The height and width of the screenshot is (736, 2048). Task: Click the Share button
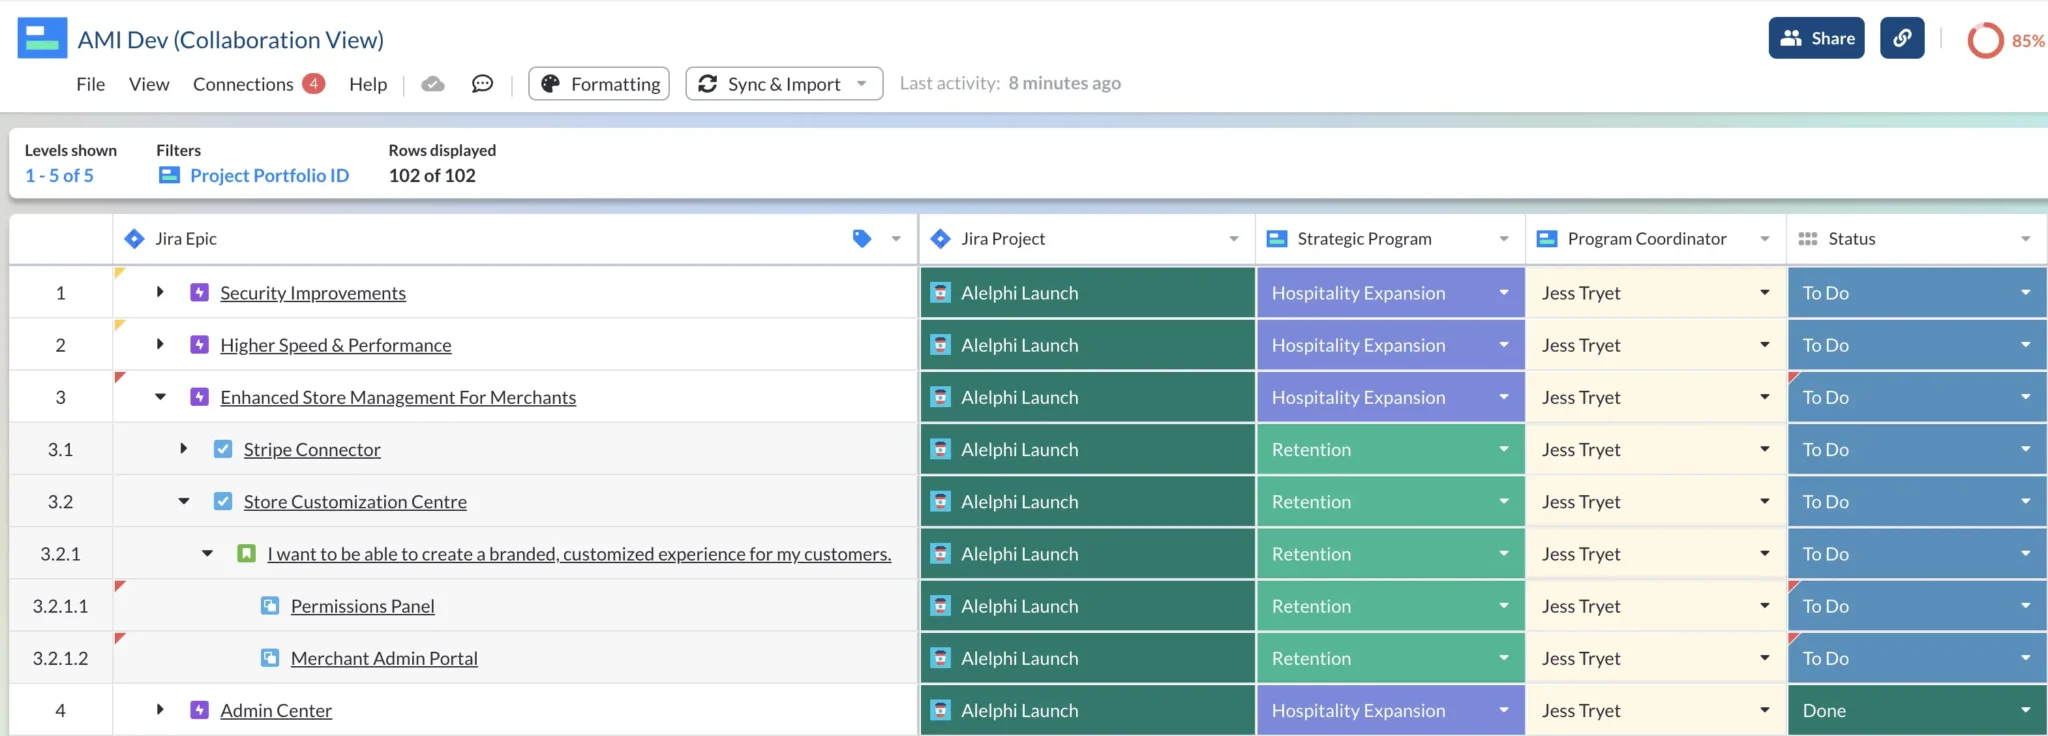(x=1816, y=38)
